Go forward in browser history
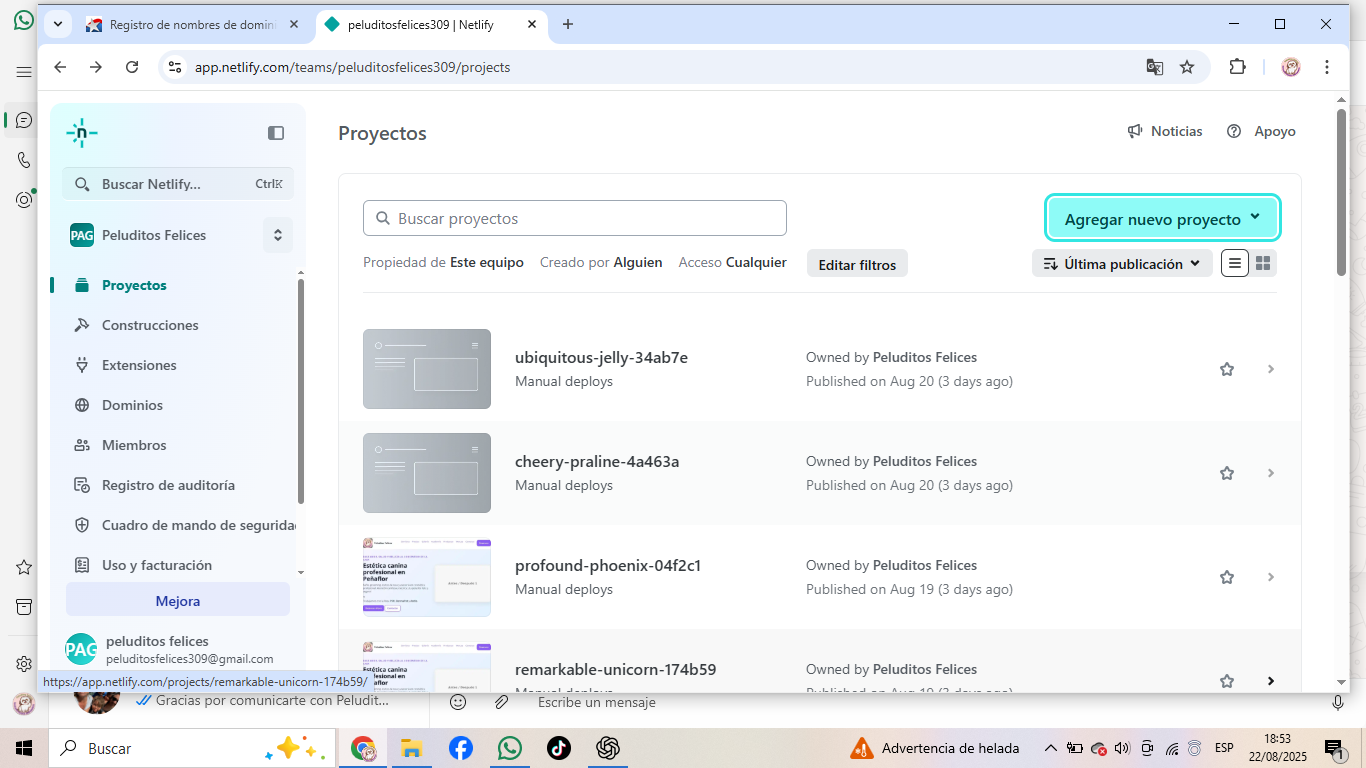Screen dimensions: 1366x768 tap(96, 67)
